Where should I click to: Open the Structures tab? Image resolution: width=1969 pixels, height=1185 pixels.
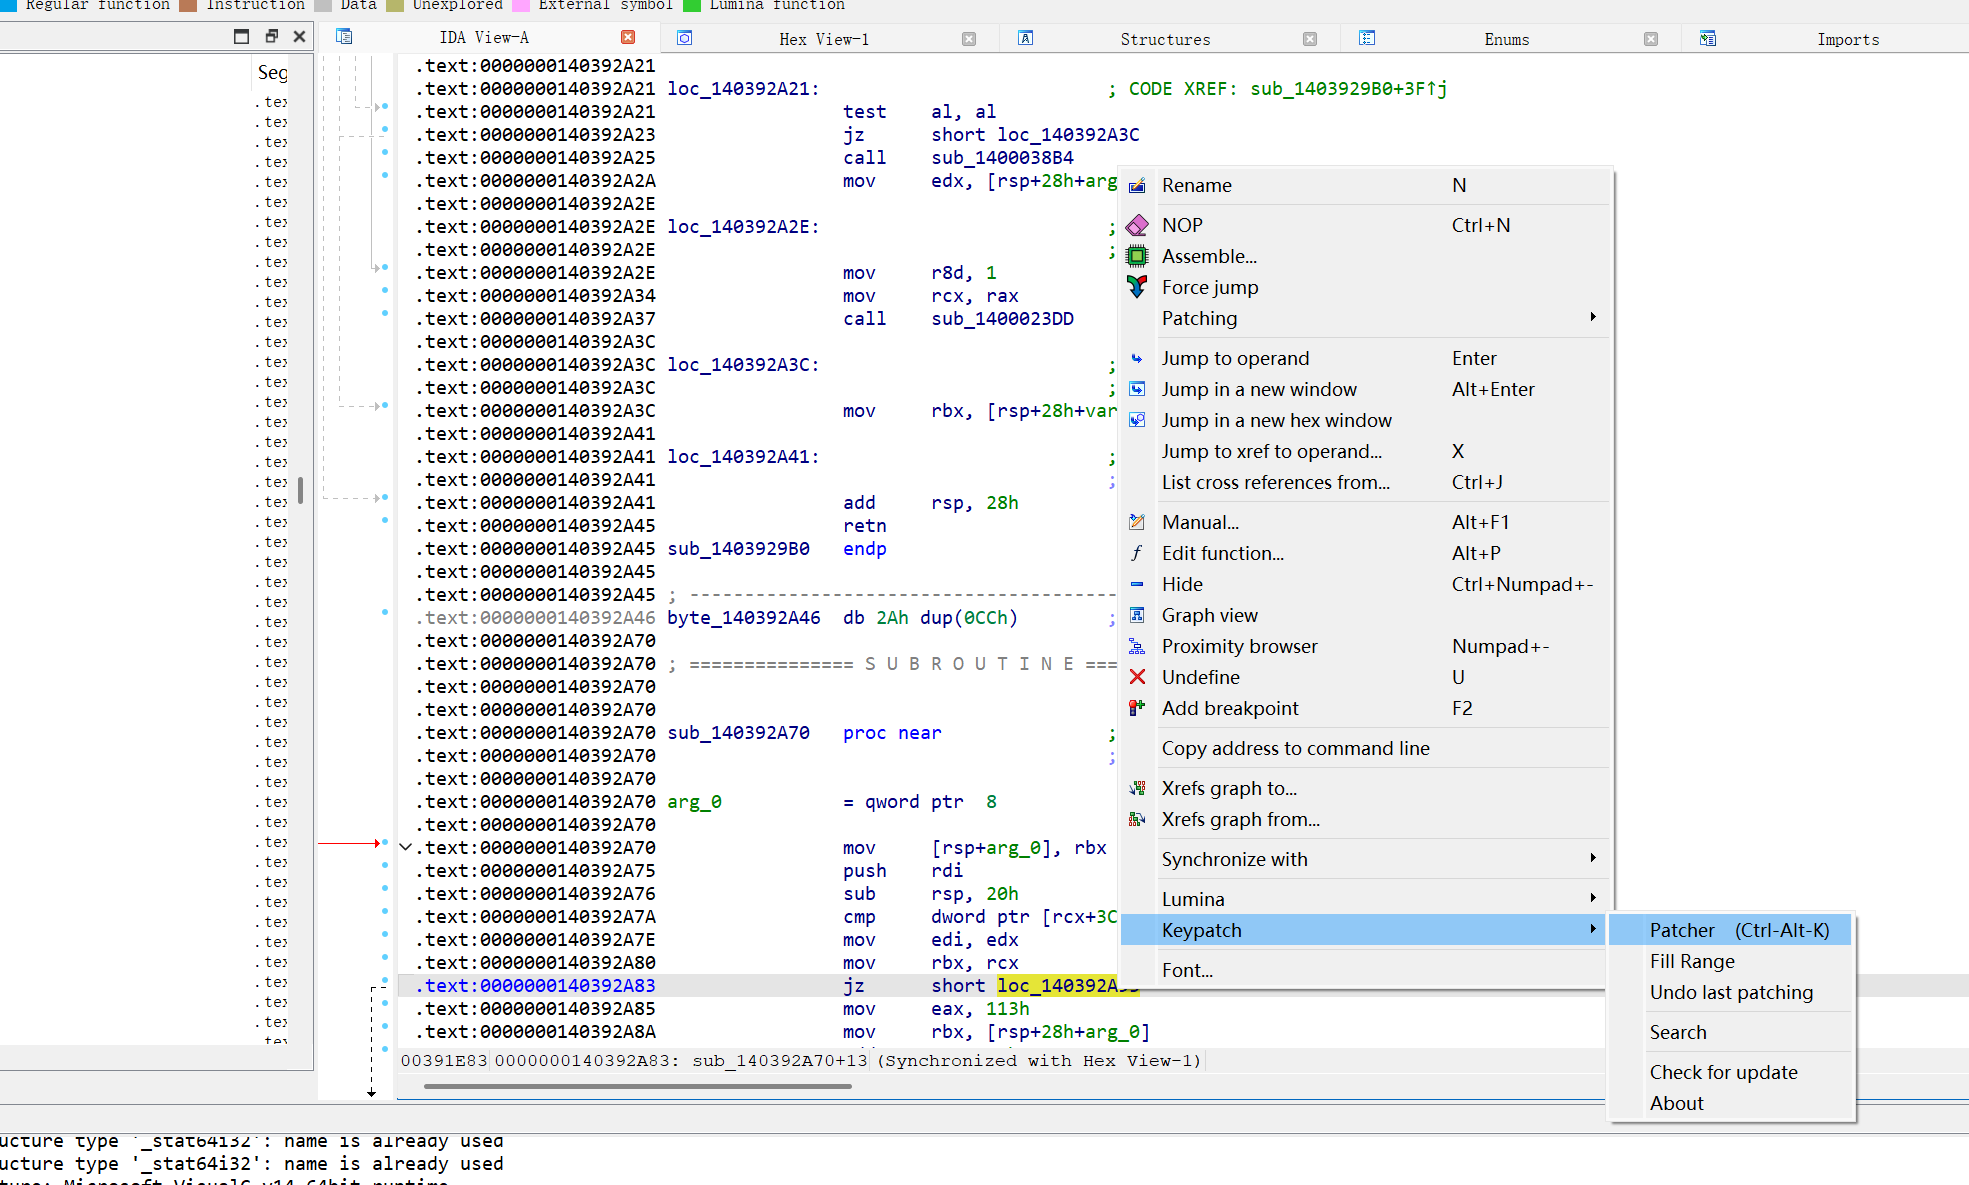click(x=1164, y=39)
